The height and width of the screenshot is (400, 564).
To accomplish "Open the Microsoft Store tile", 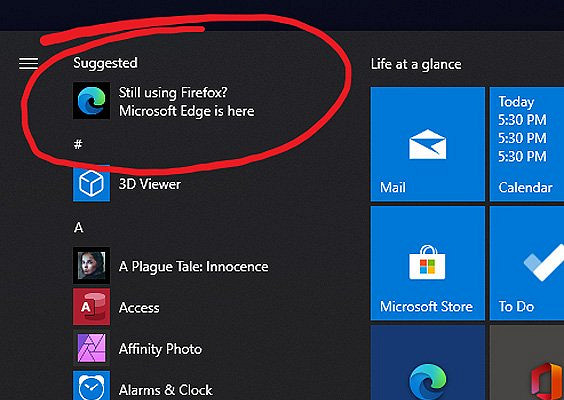I will coord(428,263).
